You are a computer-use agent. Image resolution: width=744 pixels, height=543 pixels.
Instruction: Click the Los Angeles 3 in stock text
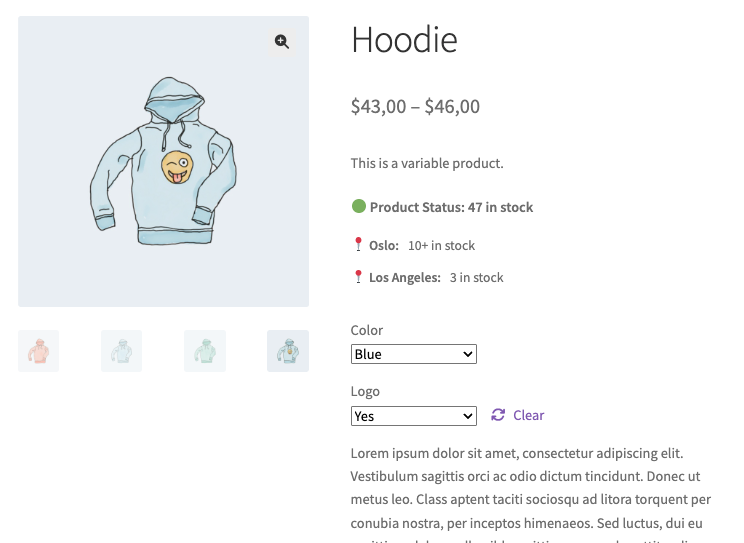(x=475, y=277)
